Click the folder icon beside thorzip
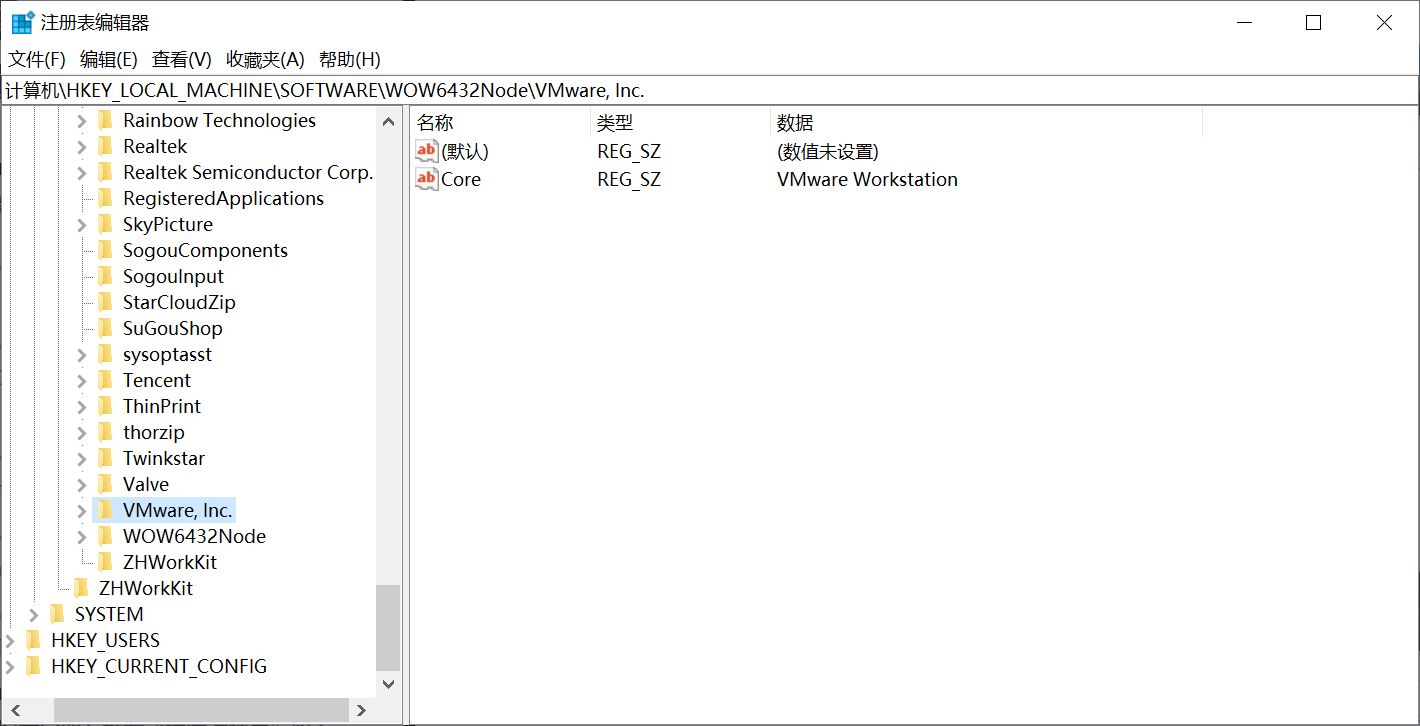Screen dimensions: 1420x726 (105, 432)
